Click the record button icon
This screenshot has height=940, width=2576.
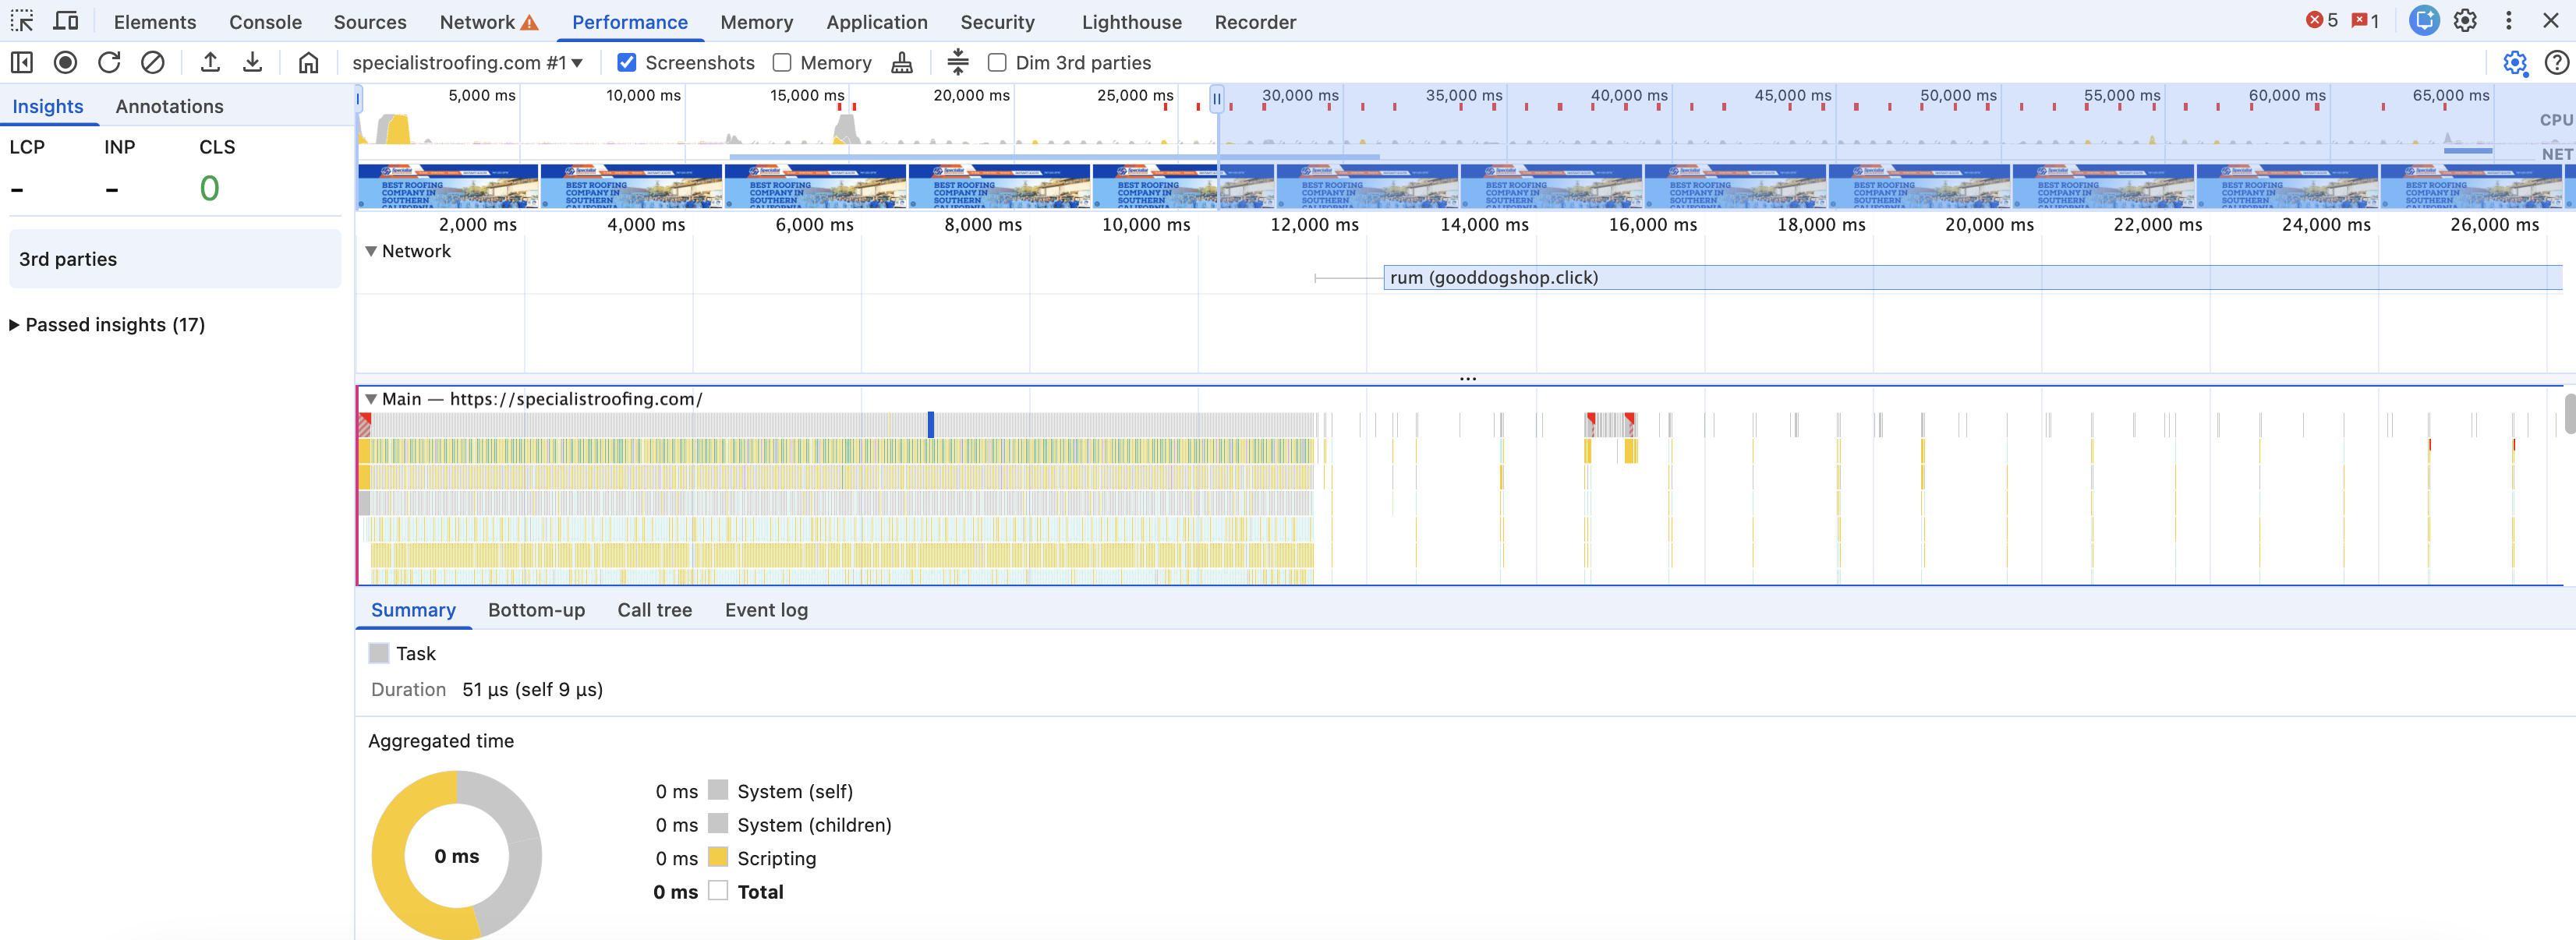tap(65, 63)
